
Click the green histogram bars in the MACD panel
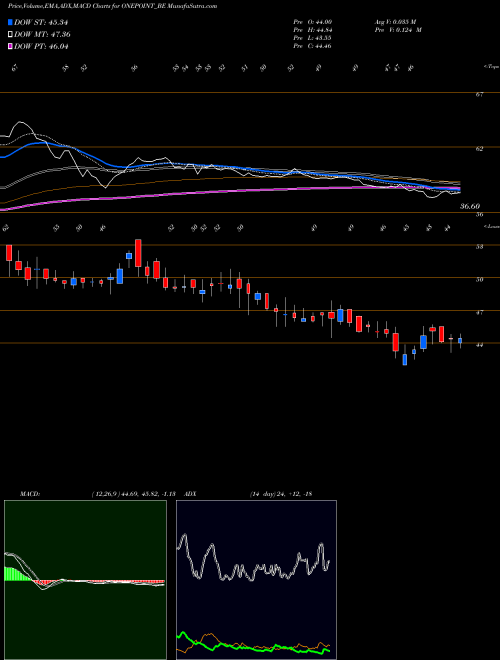[x=17, y=574]
